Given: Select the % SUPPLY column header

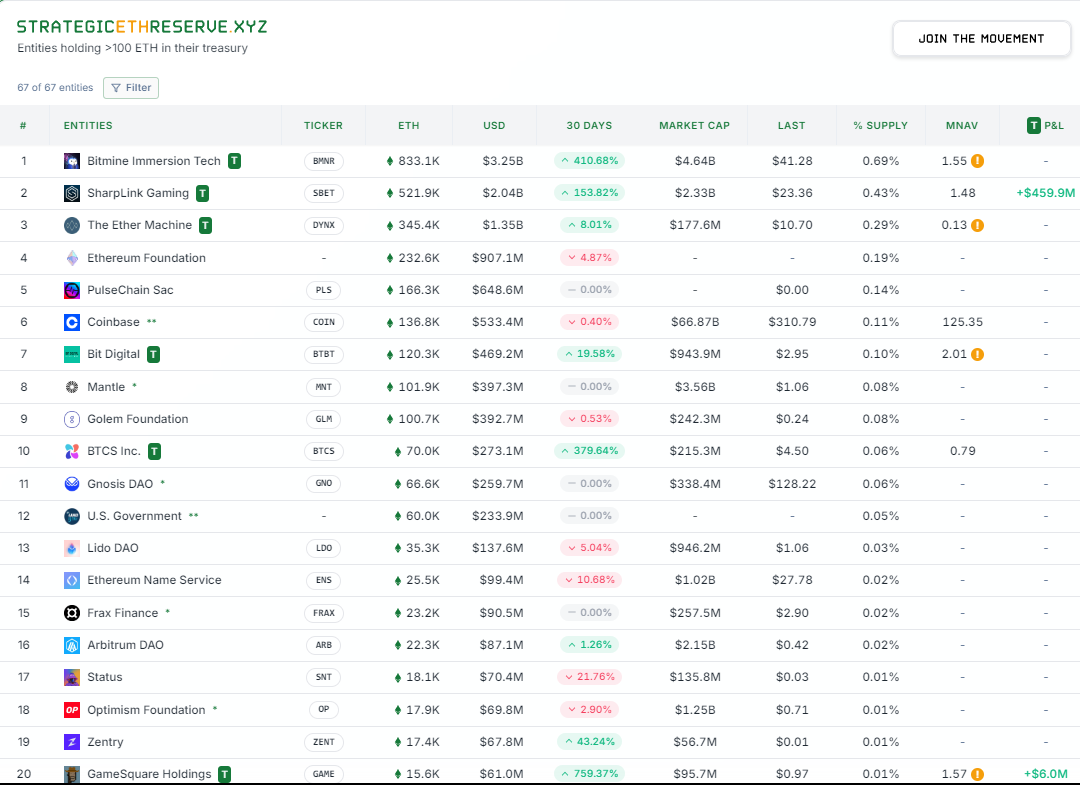Looking at the screenshot, I should [881, 125].
